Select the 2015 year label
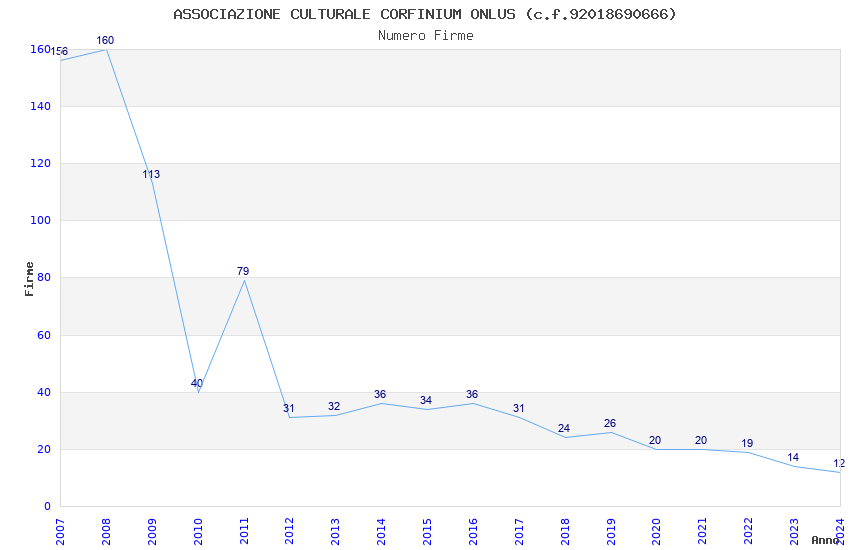 (x=427, y=532)
